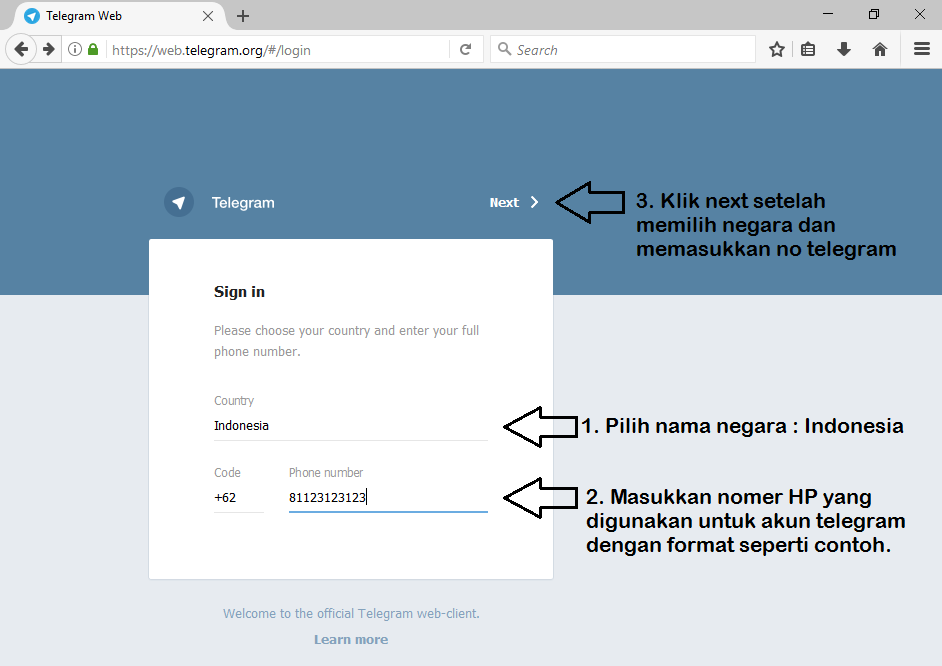Click 'Welcome to the official Telegram web-client.'

pyautogui.click(x=351, y=613)
